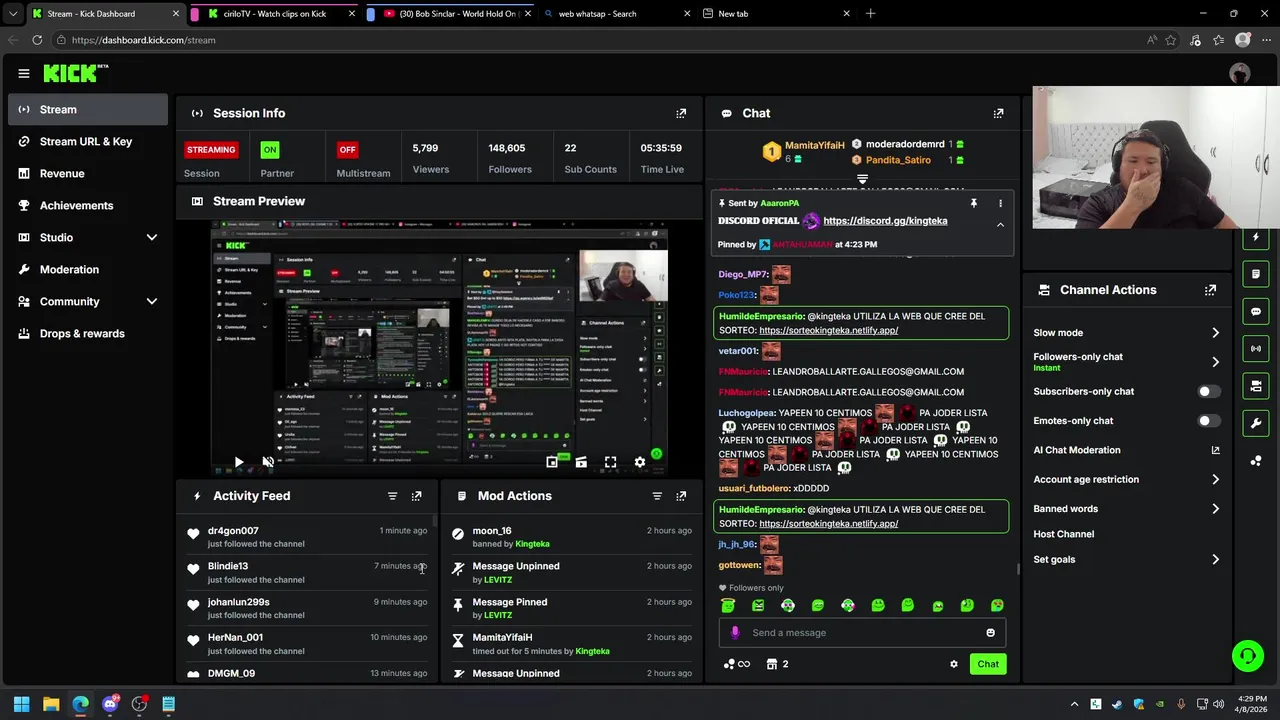
Task: Switch to cirilioTV Kick clips tab
Action: tap(274, 14)
